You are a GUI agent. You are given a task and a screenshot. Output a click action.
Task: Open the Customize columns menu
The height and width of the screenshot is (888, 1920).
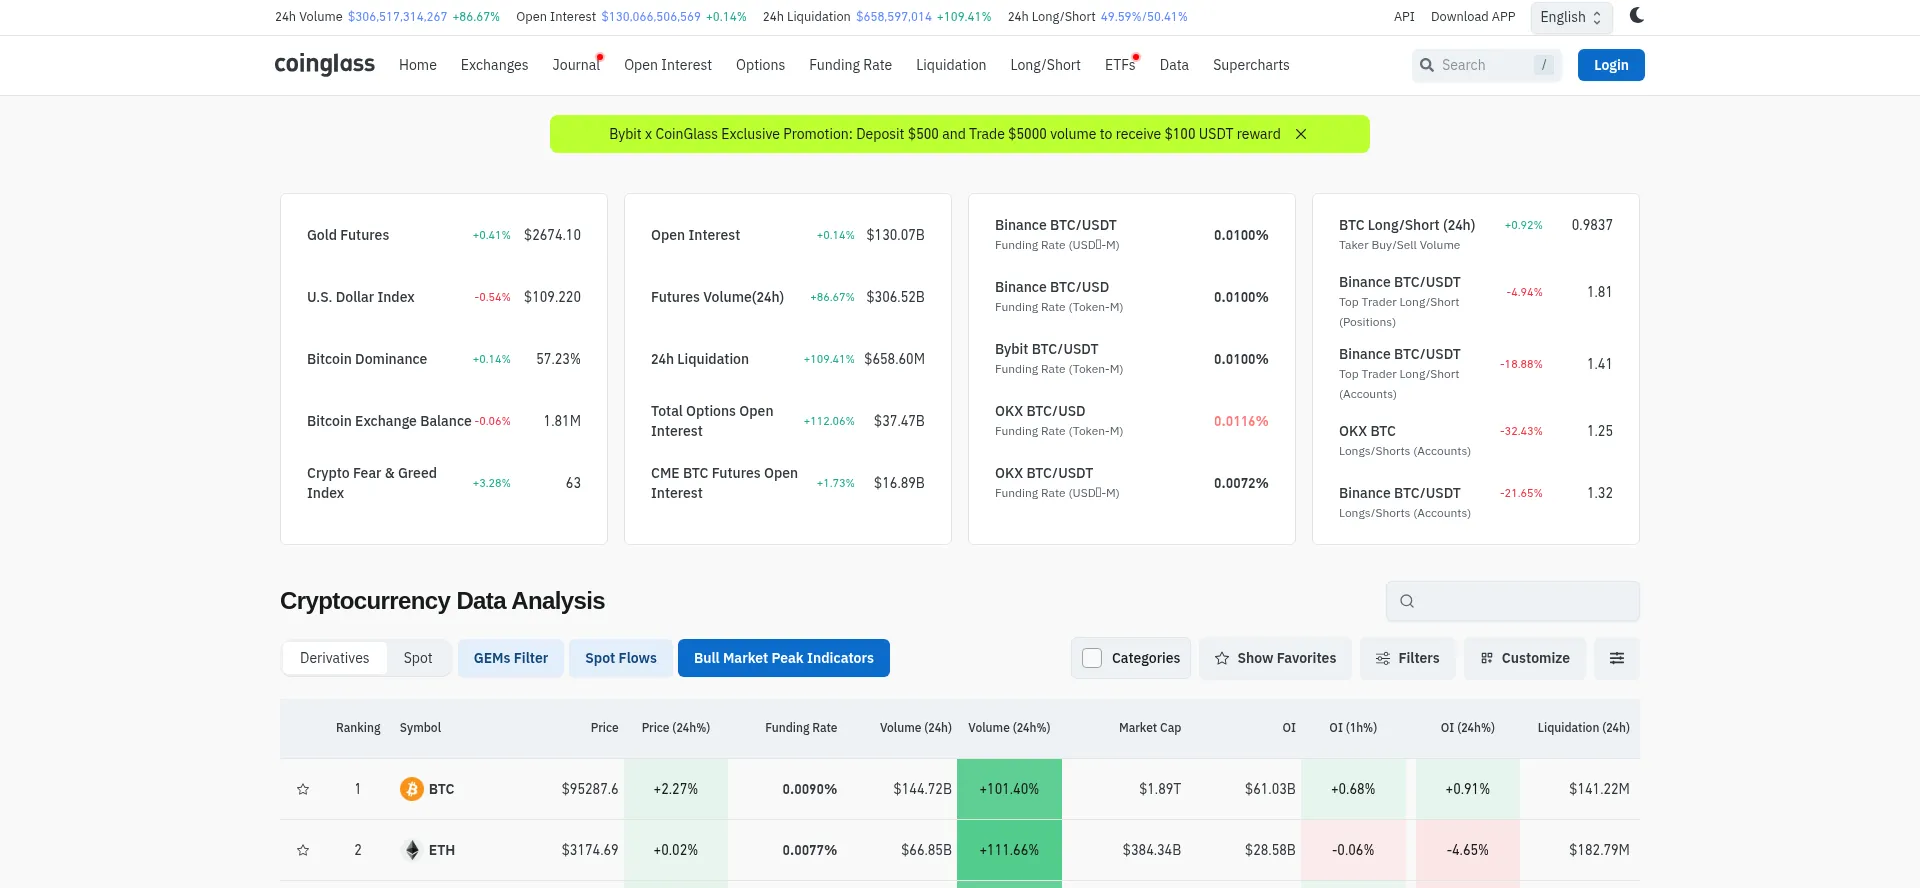pyautogui.click(x=1525, y=658)
